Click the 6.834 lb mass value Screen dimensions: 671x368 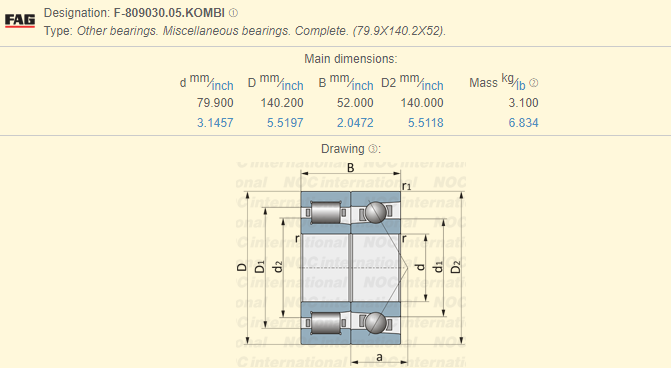[523, 123]
